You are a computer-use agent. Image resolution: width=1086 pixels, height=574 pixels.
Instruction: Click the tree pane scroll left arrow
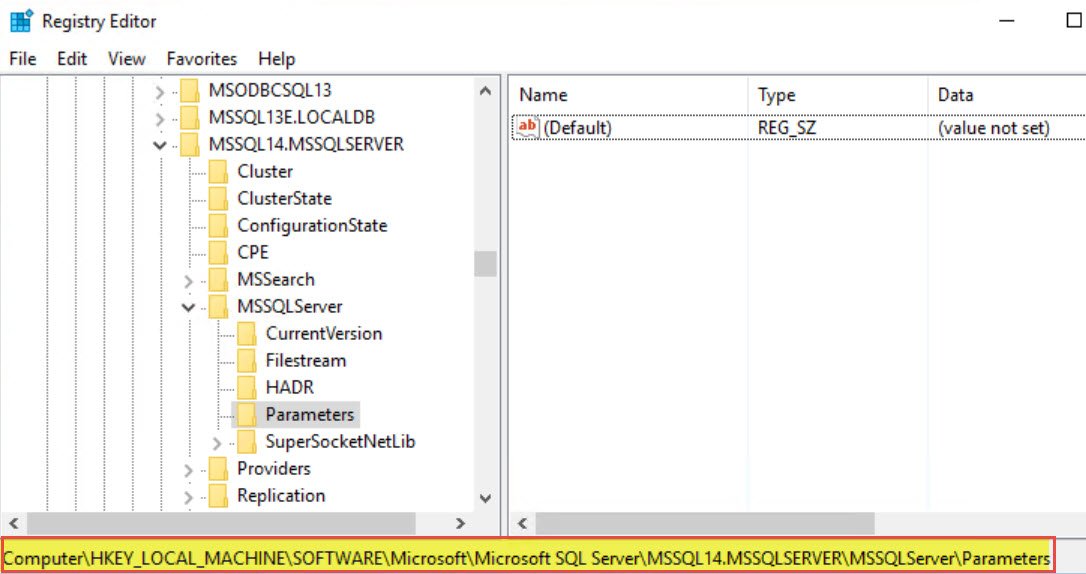pos(13,523)
